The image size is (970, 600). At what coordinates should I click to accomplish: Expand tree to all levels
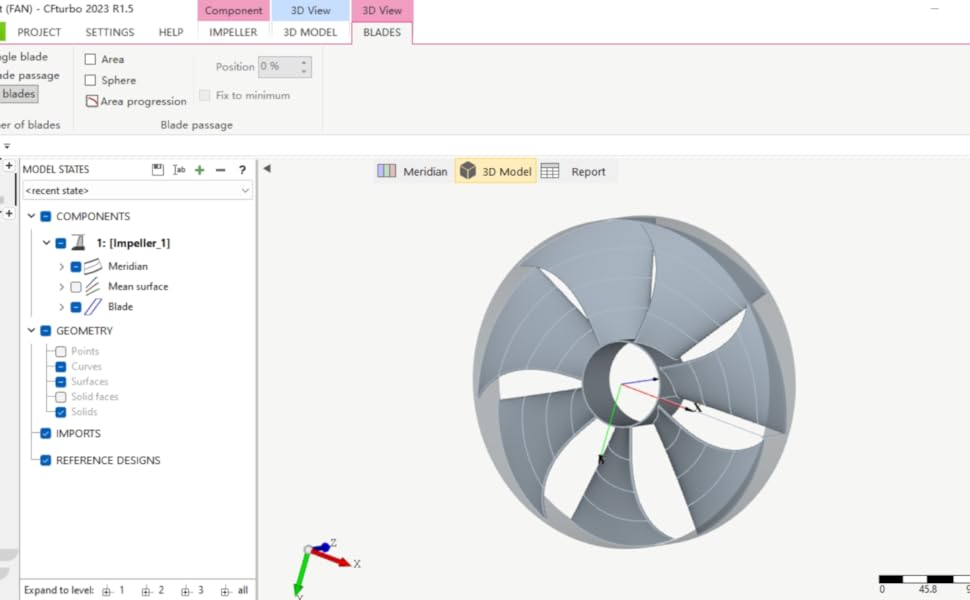pos(234,590)
